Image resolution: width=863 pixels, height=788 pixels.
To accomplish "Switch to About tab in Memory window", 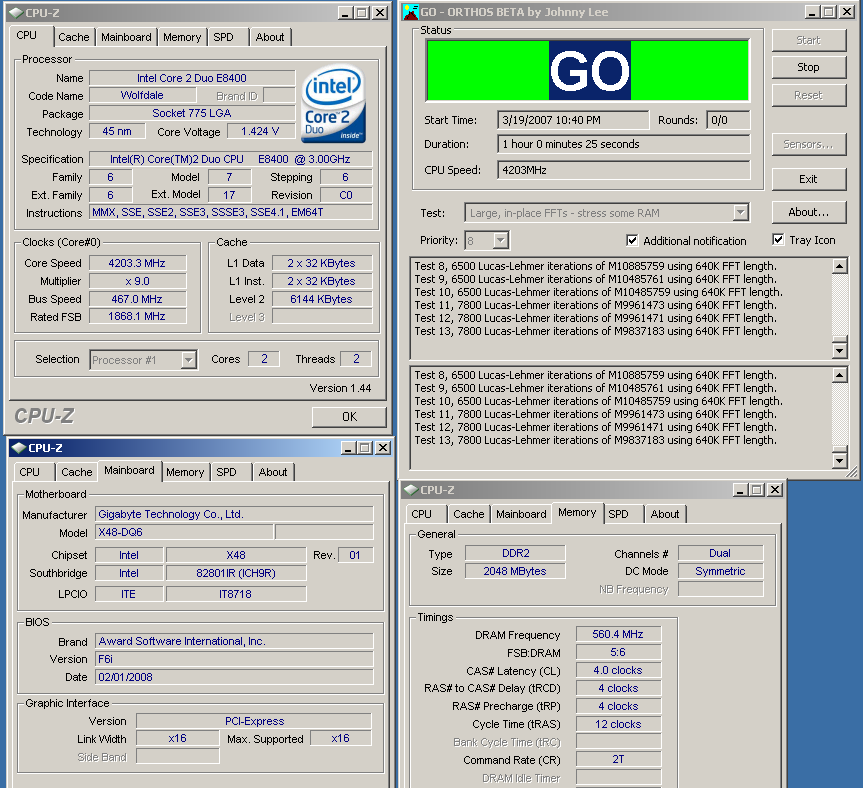I will (665, 514).
